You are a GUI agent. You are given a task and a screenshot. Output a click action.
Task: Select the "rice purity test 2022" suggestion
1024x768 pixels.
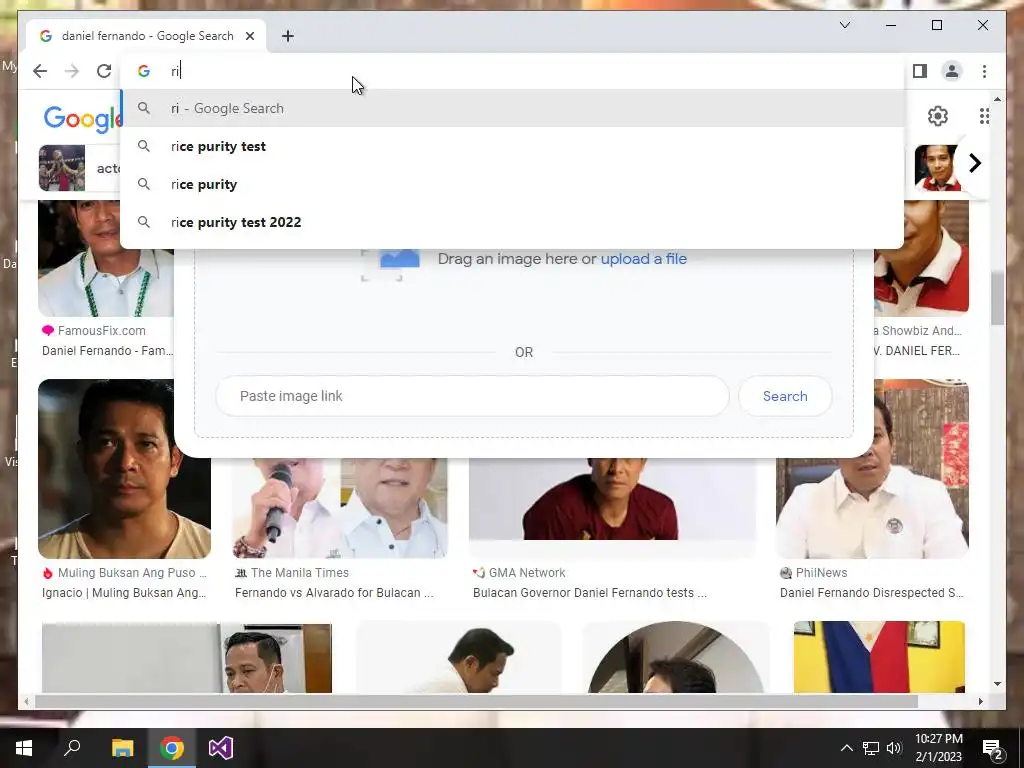coord(512,222)
